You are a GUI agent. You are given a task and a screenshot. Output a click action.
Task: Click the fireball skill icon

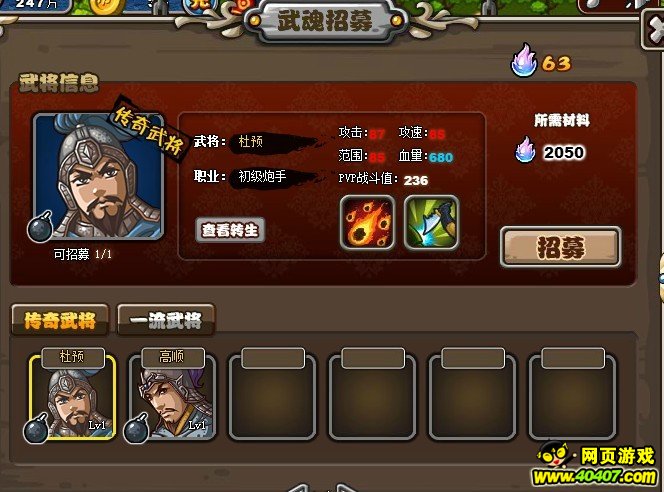pyautogui.click(x=367, y=223)
